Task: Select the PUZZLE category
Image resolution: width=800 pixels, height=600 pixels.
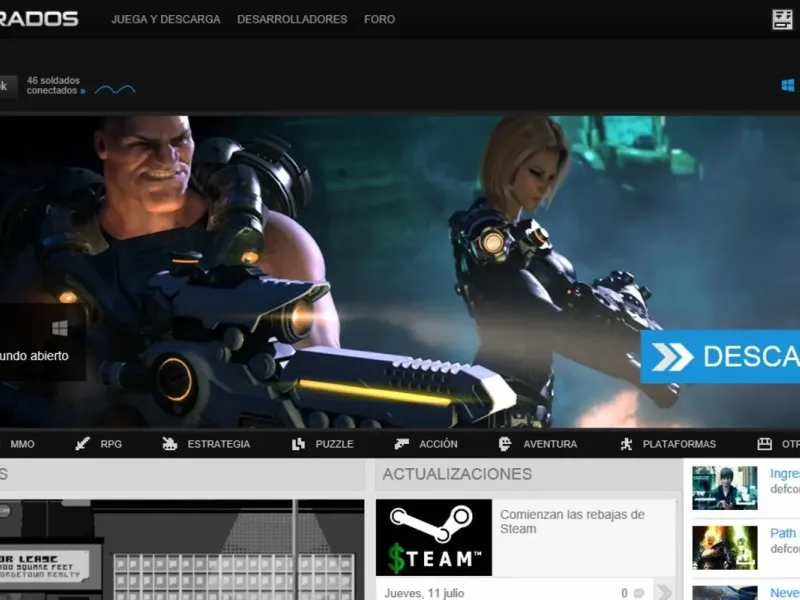Action: tap(334, 444)
